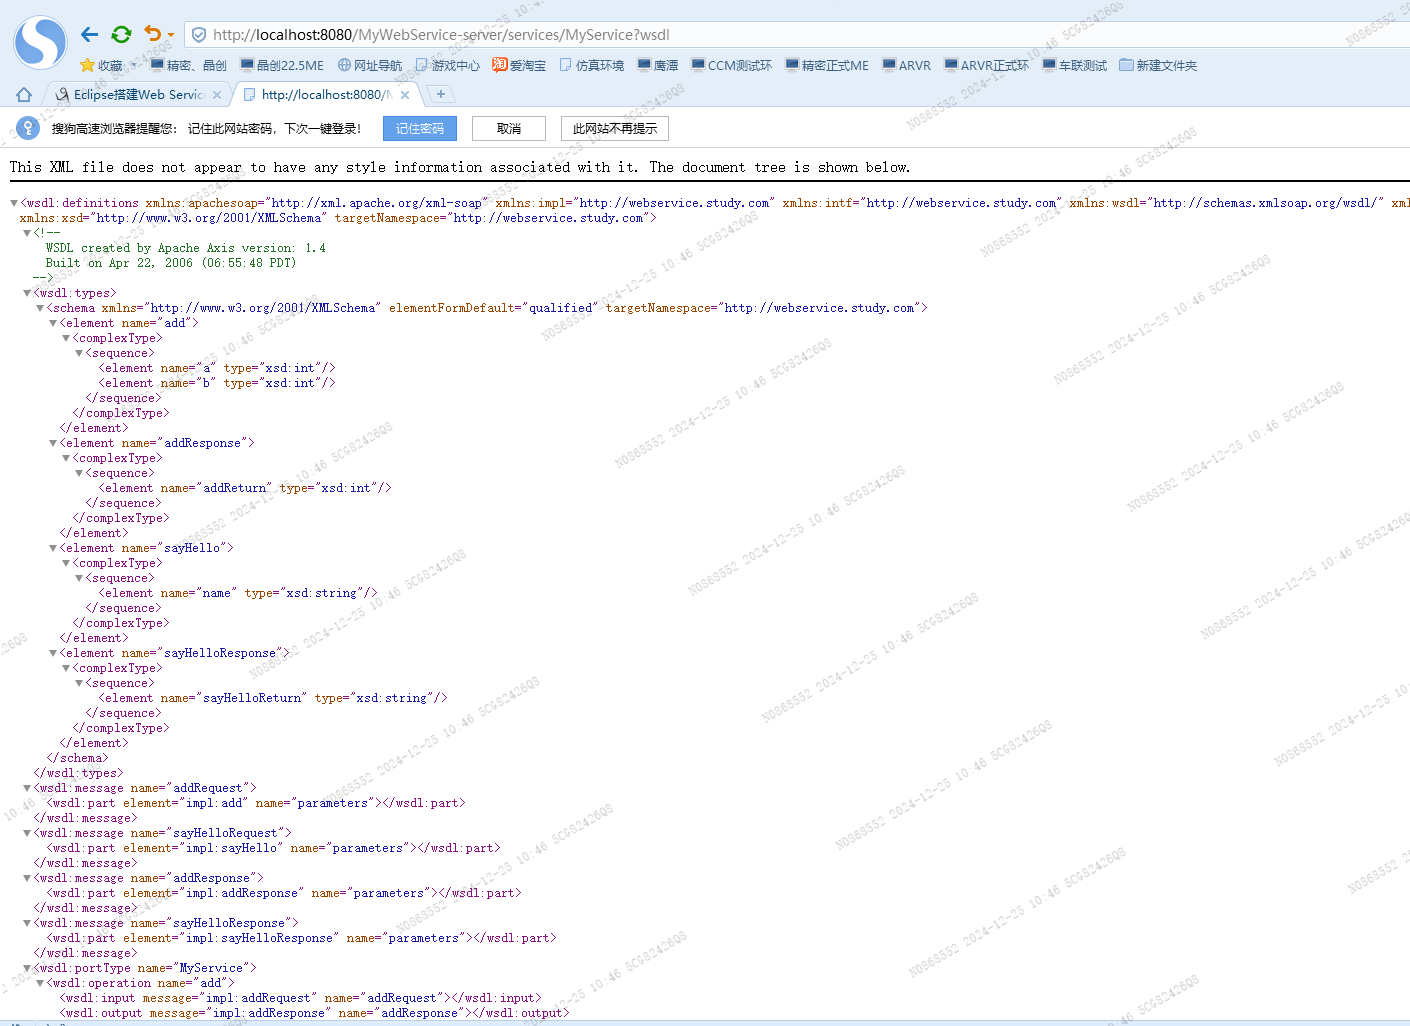
Task: Click the element name="b" type xsd:int line
Action: click(217, 383)
